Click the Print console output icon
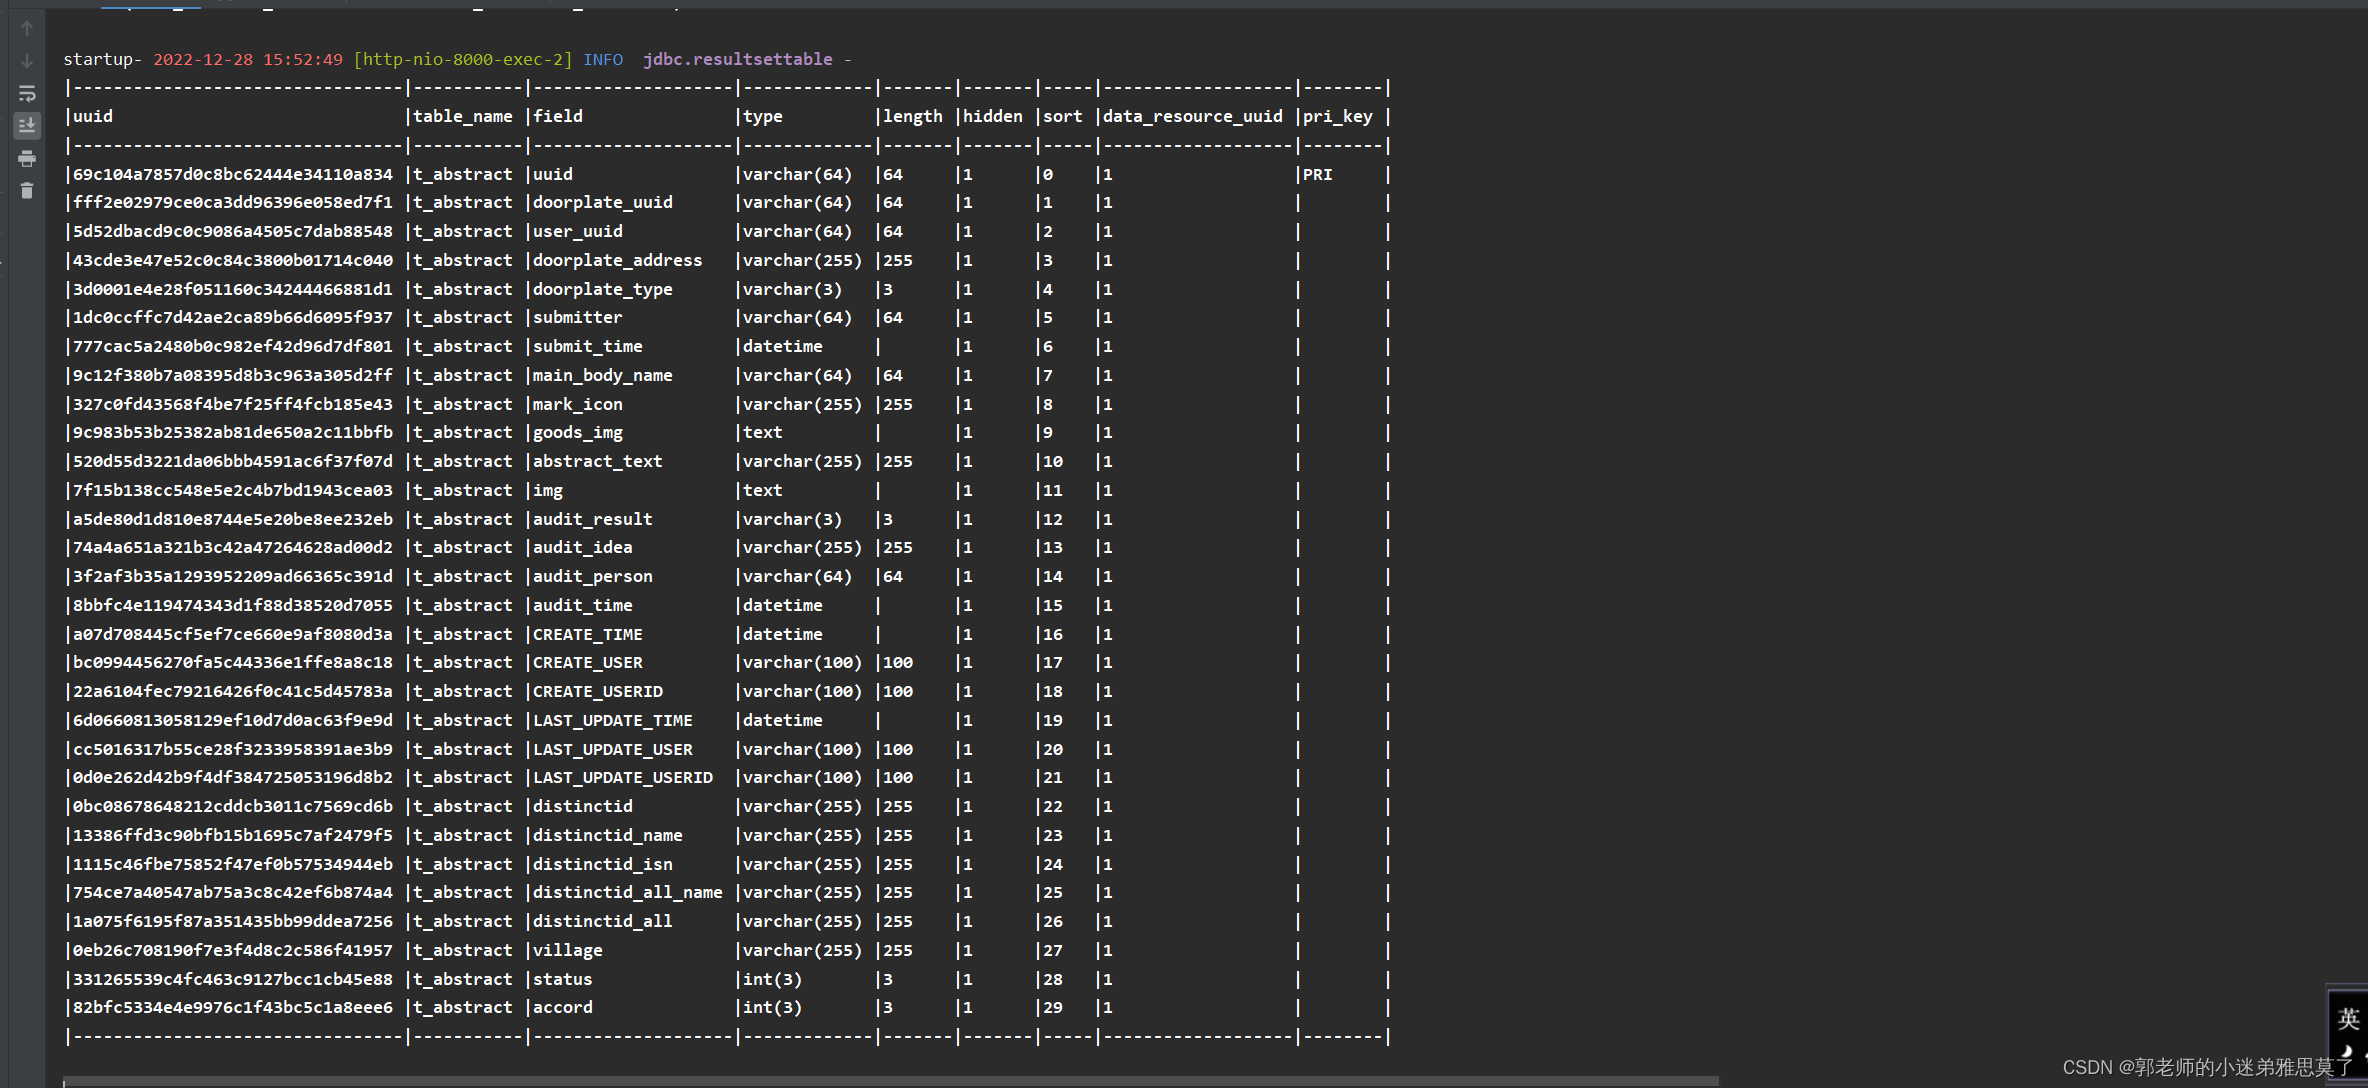The image size is (2368, 1088). tap(27, 158)
